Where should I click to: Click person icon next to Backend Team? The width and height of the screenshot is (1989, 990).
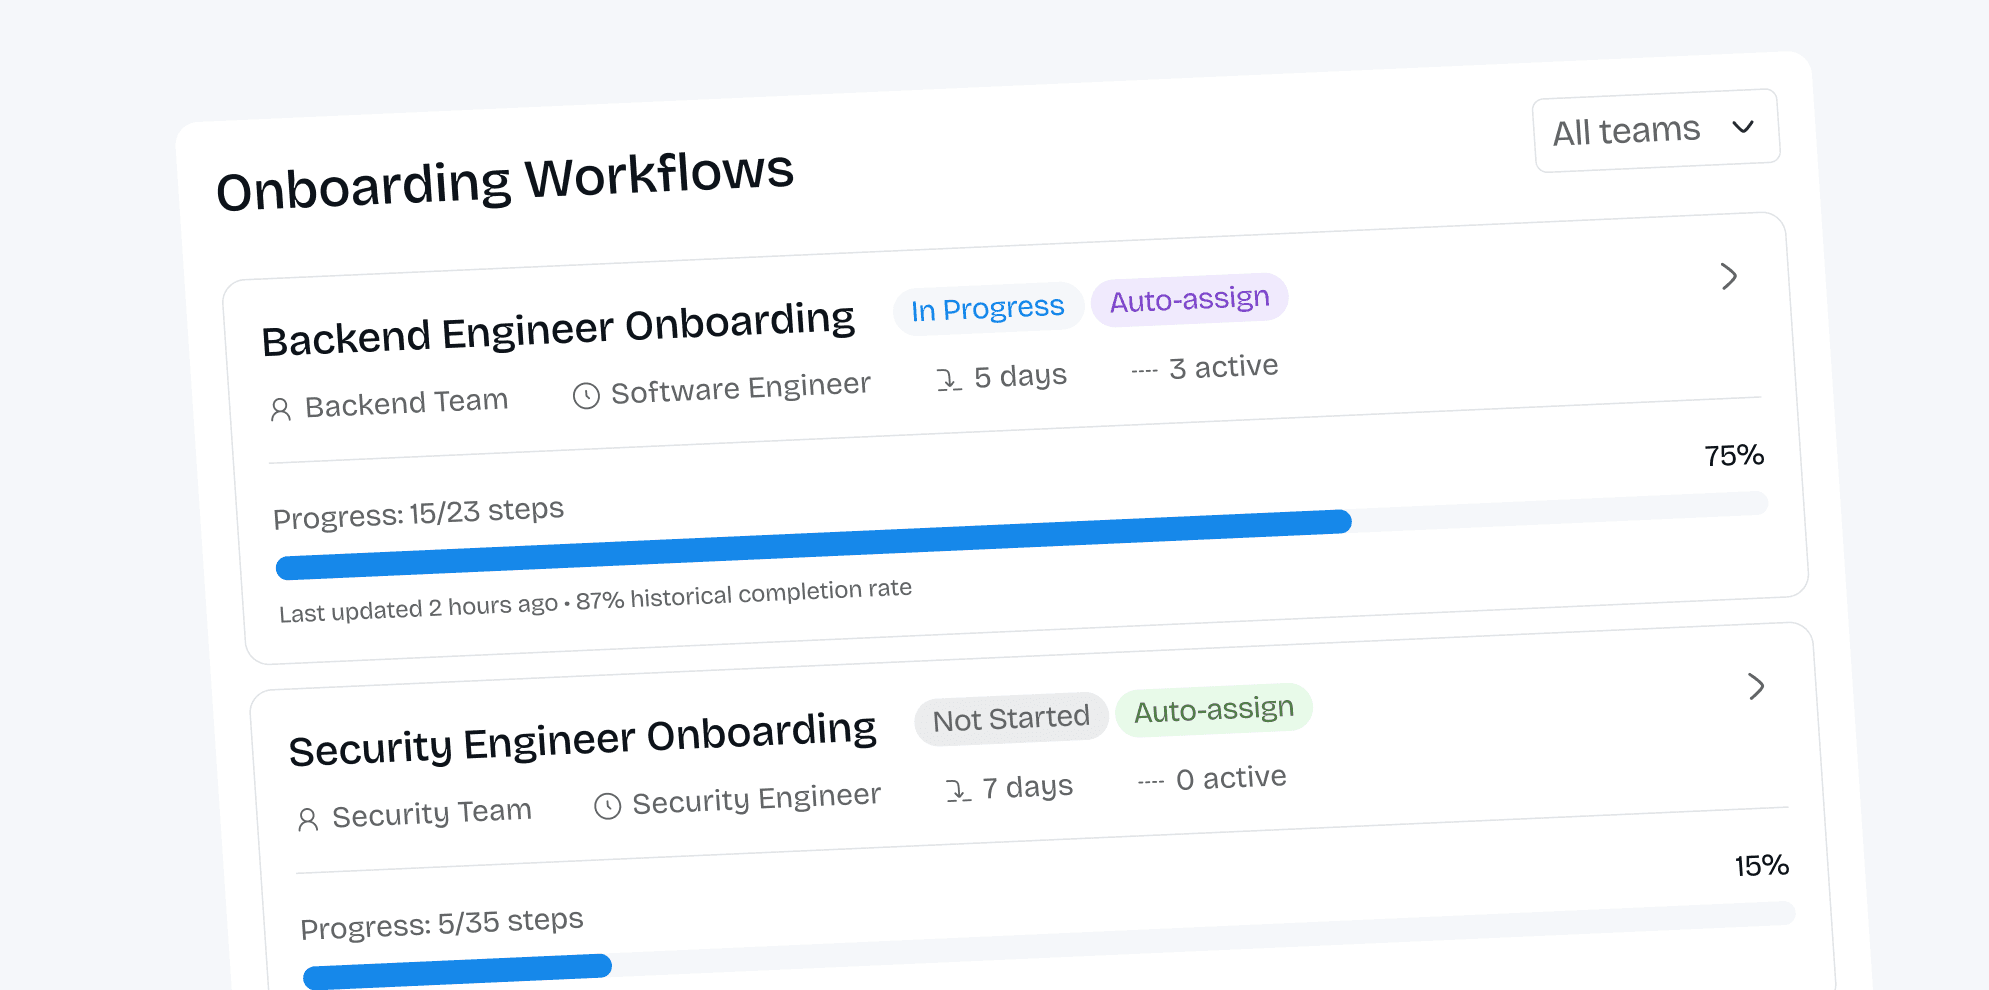(281, 409)
